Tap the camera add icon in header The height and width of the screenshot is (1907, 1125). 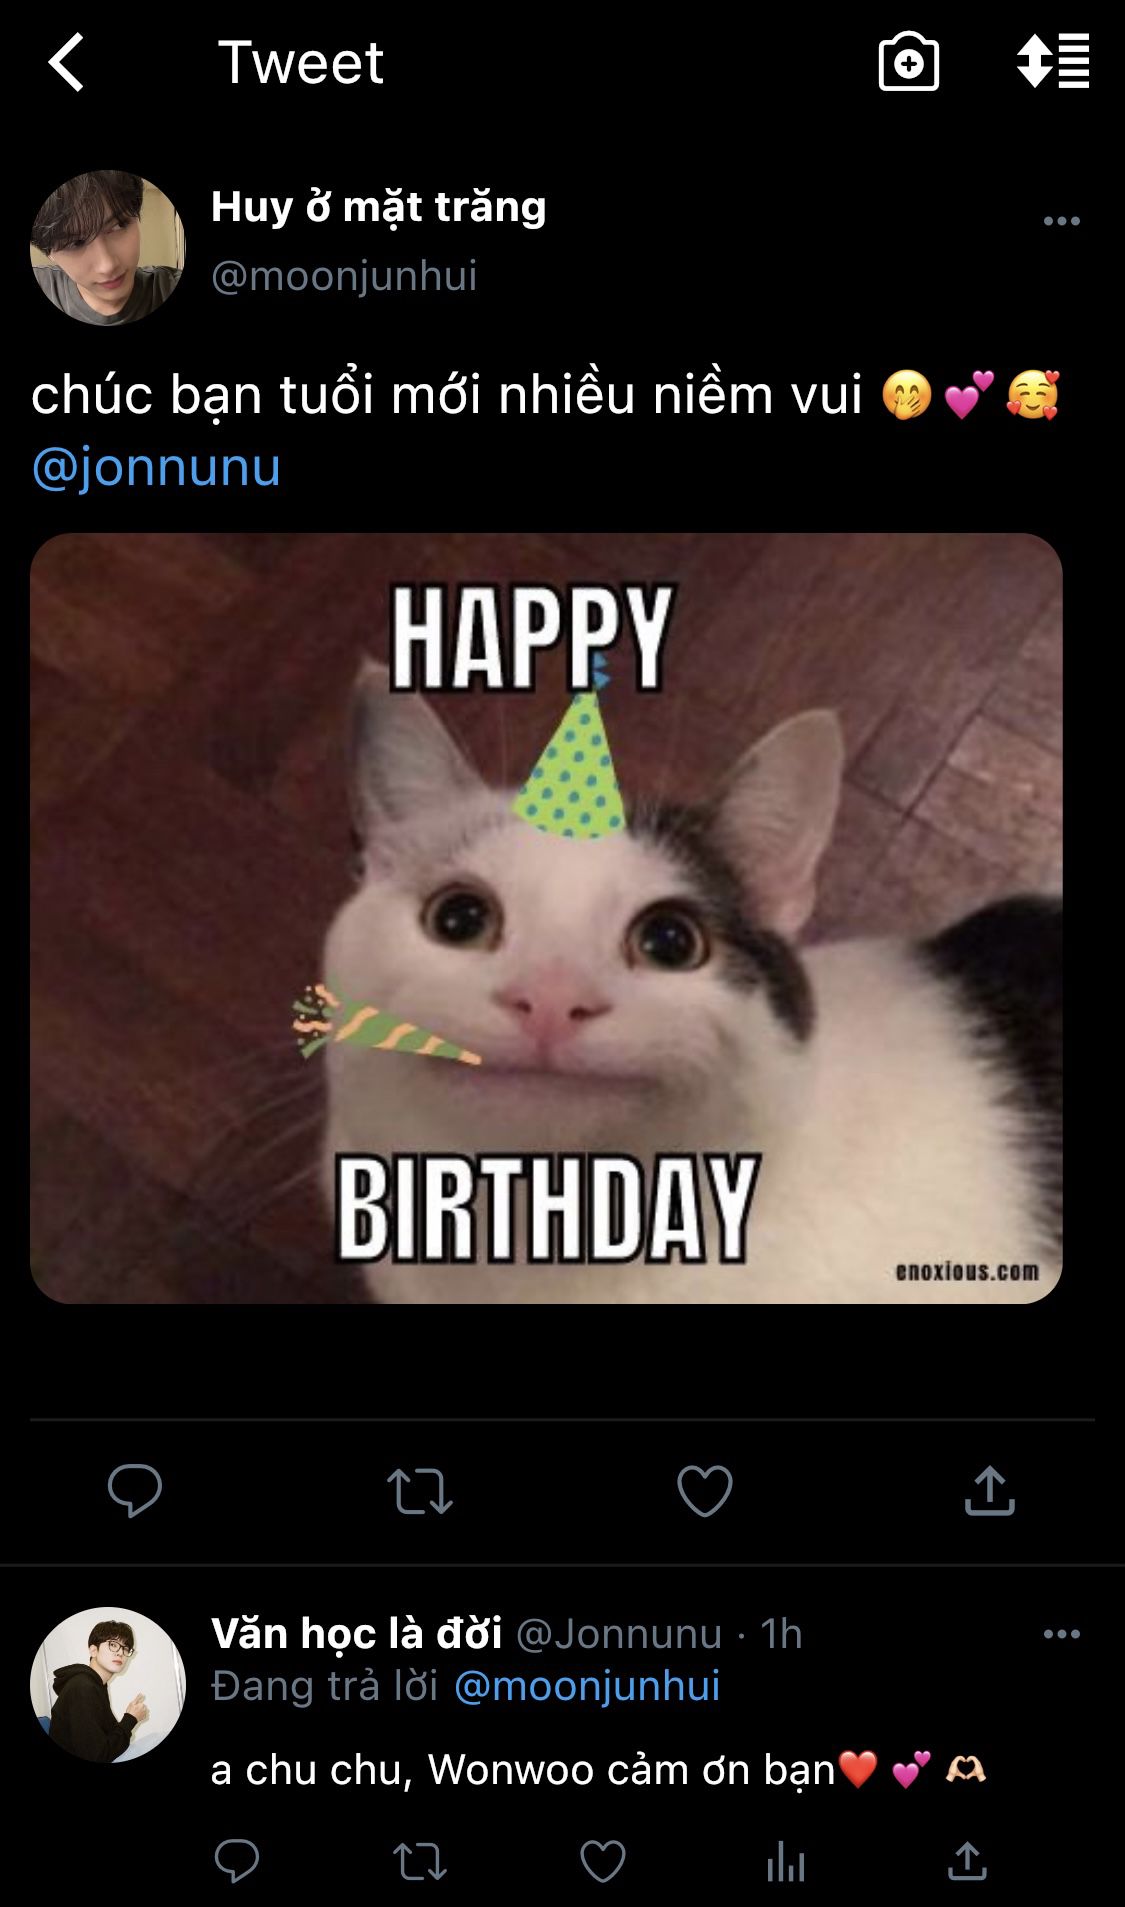click(x=908, y=62)
